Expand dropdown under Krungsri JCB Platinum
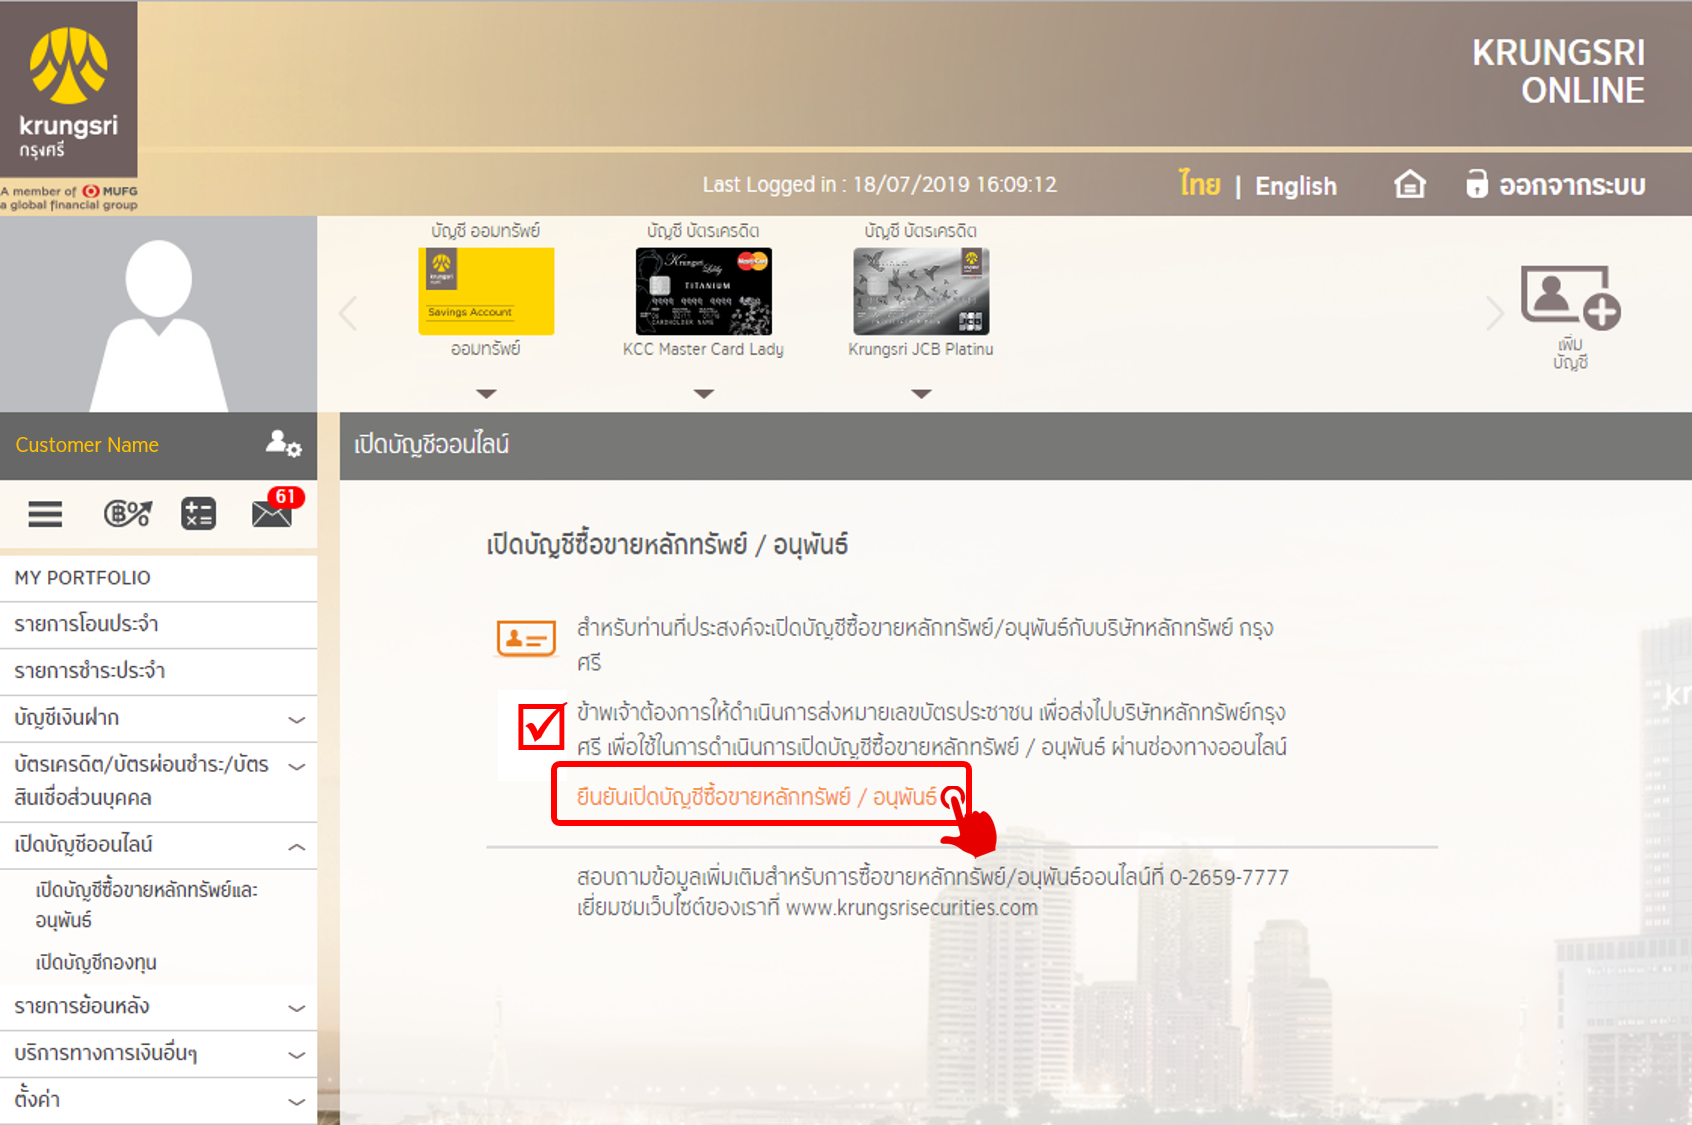Viewport: 1692px width, 1125px height. [921, 394]
